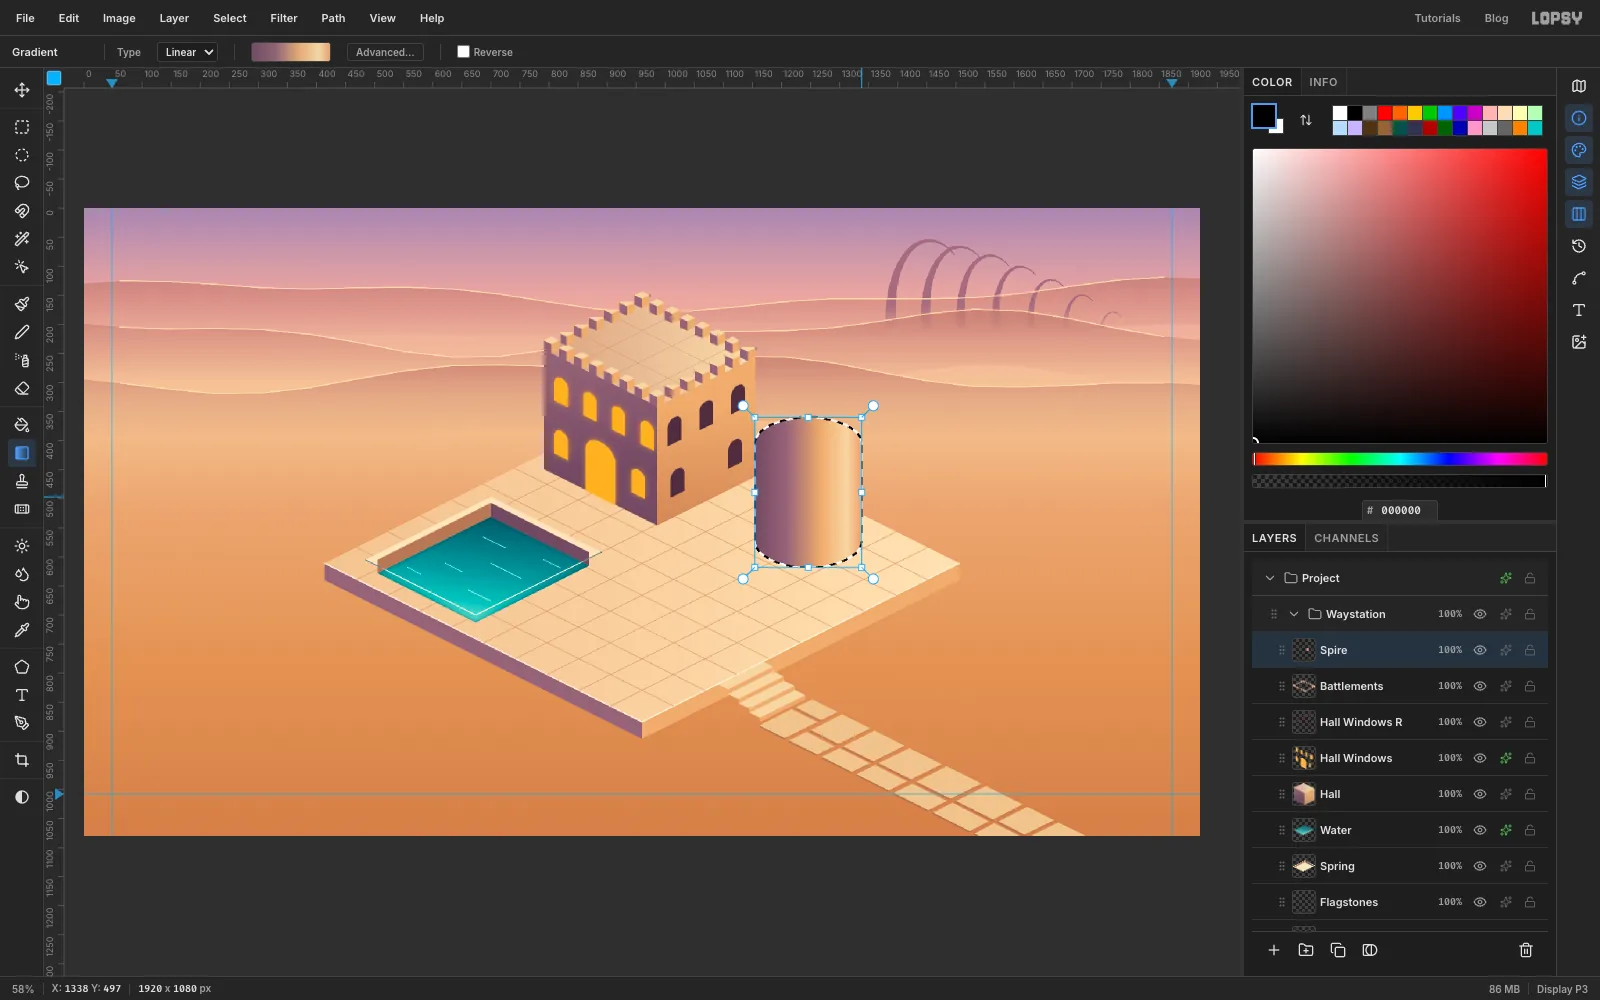Open the Layer menu

tap(174, 18)
